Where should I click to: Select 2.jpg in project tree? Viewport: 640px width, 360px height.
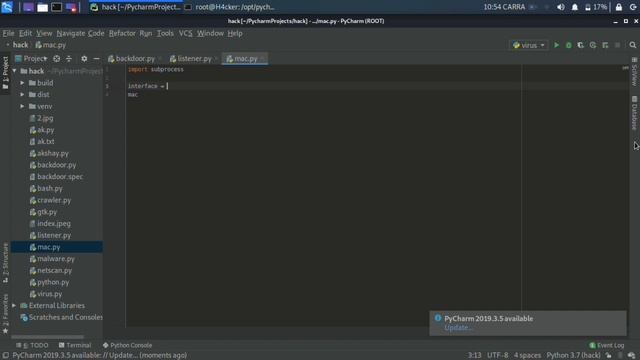pyautogui.click(x=45, y=118)
